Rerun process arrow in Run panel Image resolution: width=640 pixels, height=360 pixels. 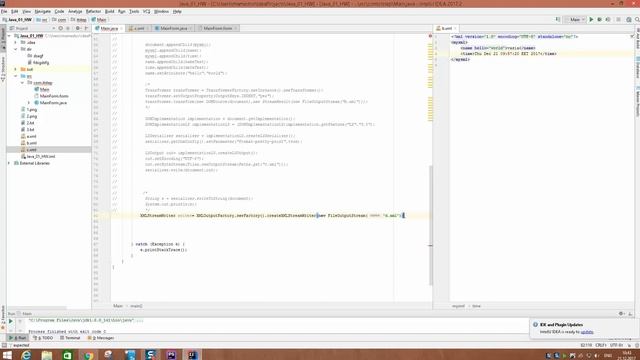click(x=11, y=321)
